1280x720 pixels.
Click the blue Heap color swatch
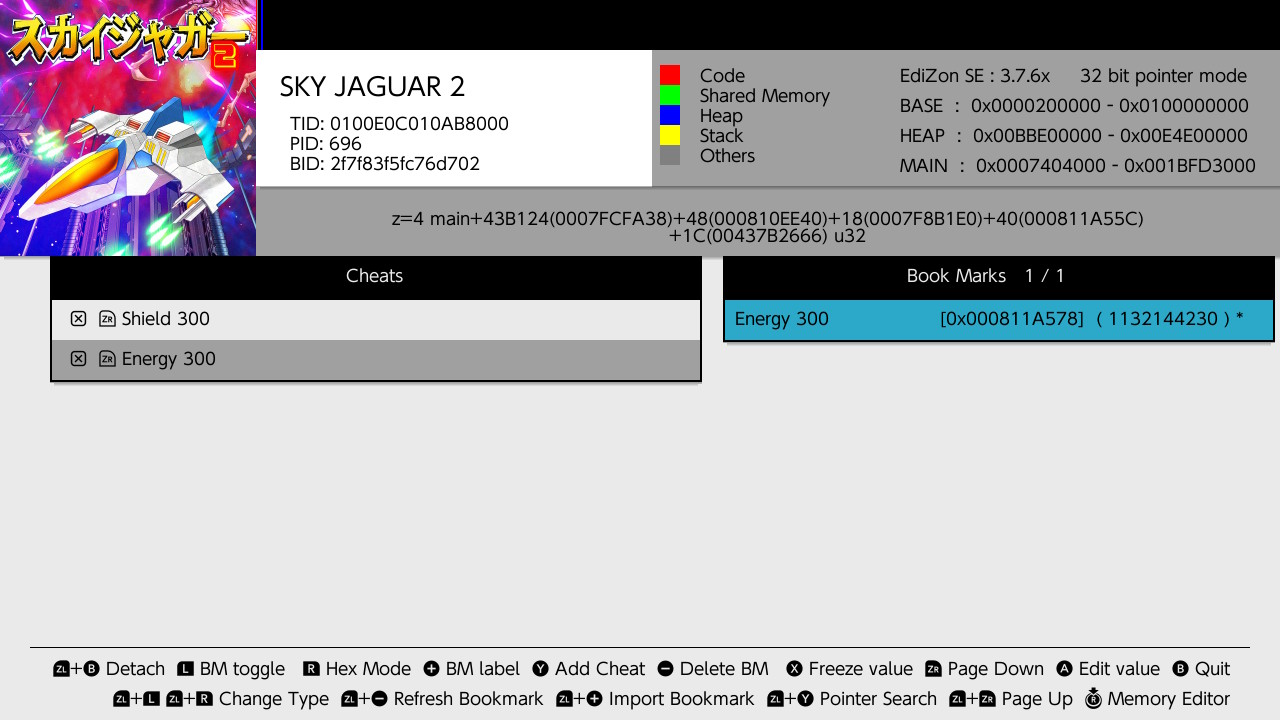[x=670, y=115]
